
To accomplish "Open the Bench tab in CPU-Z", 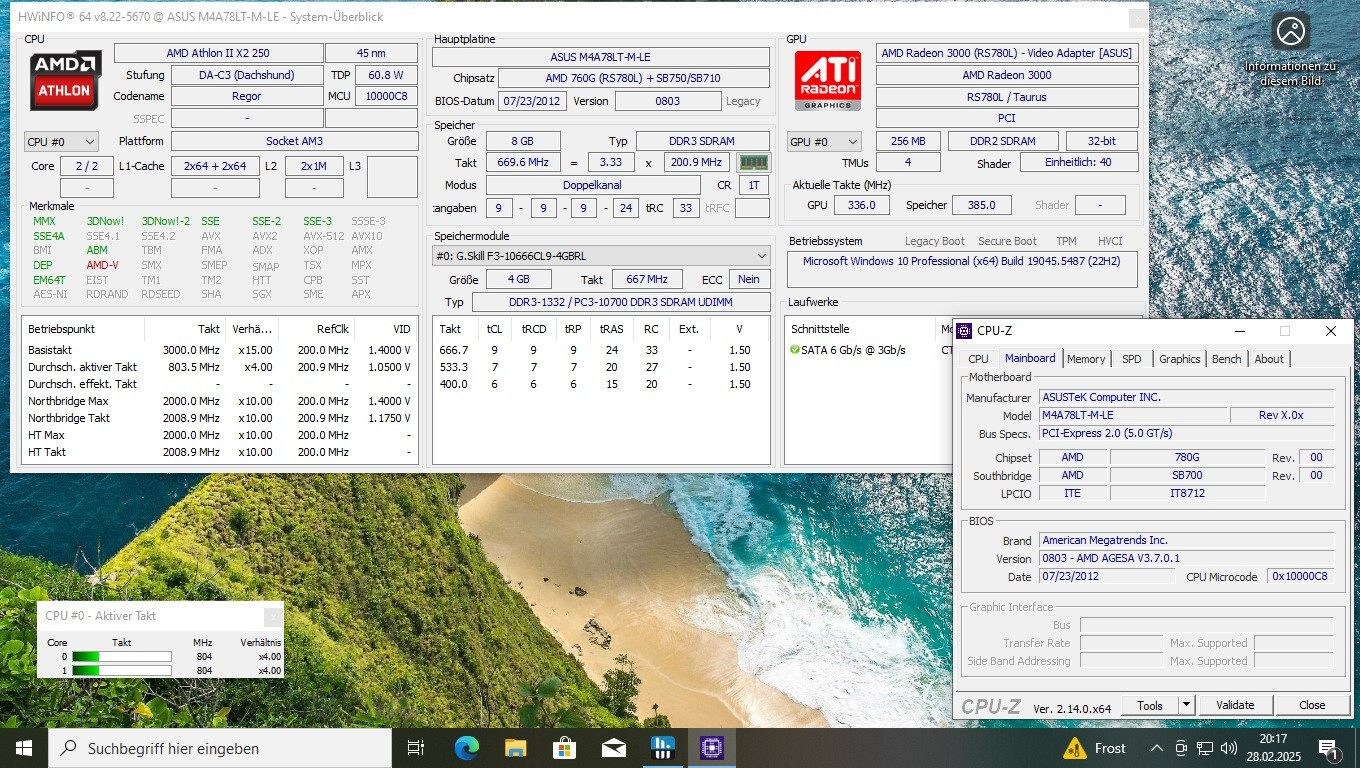I will [1226, 359].
